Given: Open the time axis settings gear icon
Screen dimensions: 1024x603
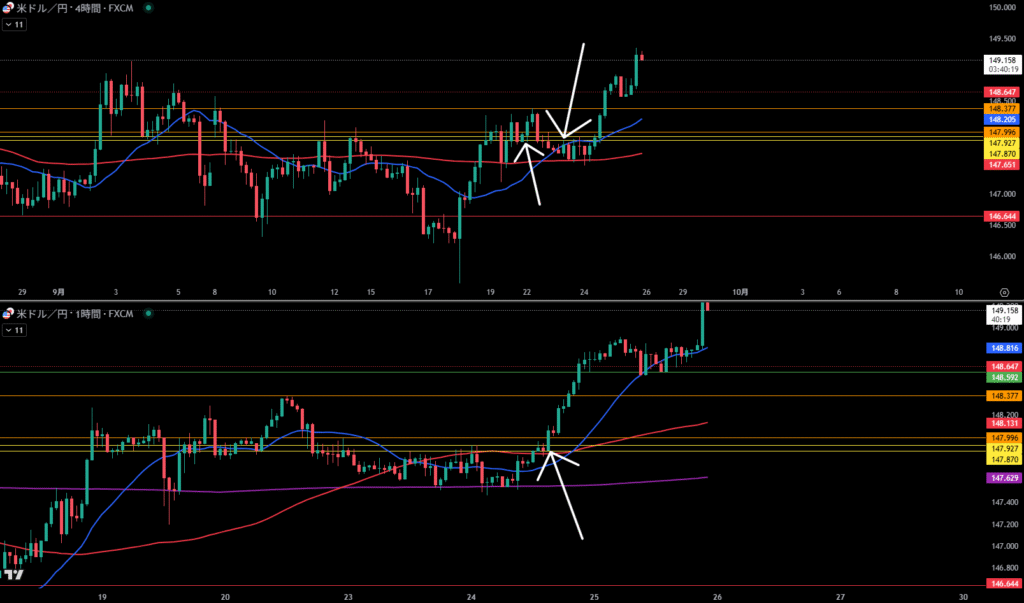Looking at the screenshot, I should 1002,292.
